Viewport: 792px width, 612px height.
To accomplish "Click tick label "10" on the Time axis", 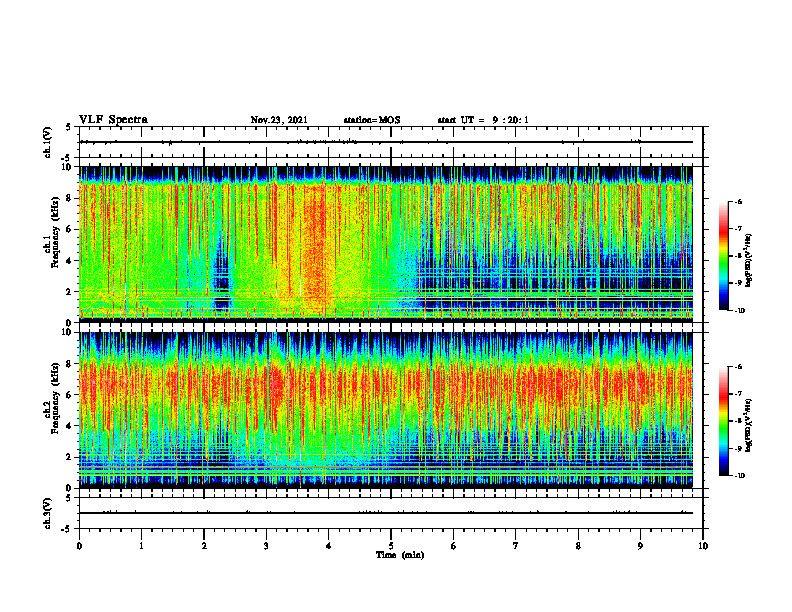I will click(703, 546).
